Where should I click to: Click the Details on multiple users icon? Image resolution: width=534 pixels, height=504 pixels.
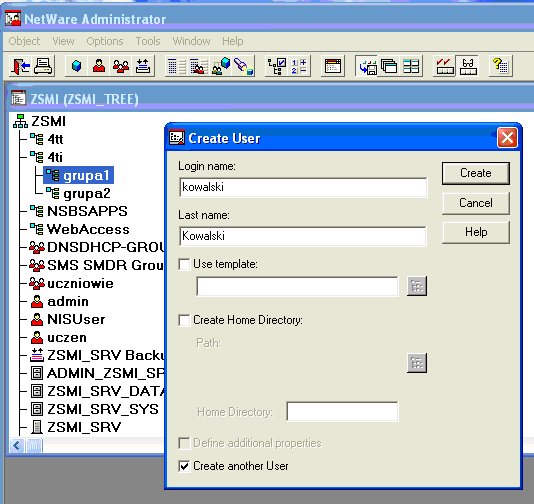click(199, 66)
